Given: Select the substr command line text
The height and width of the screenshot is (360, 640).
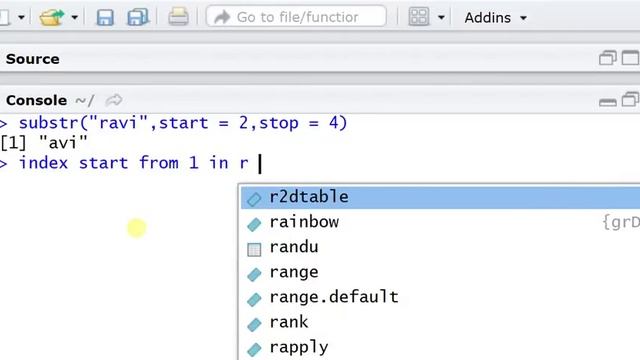Looking at the screenshot, I should tap(183, 123).
